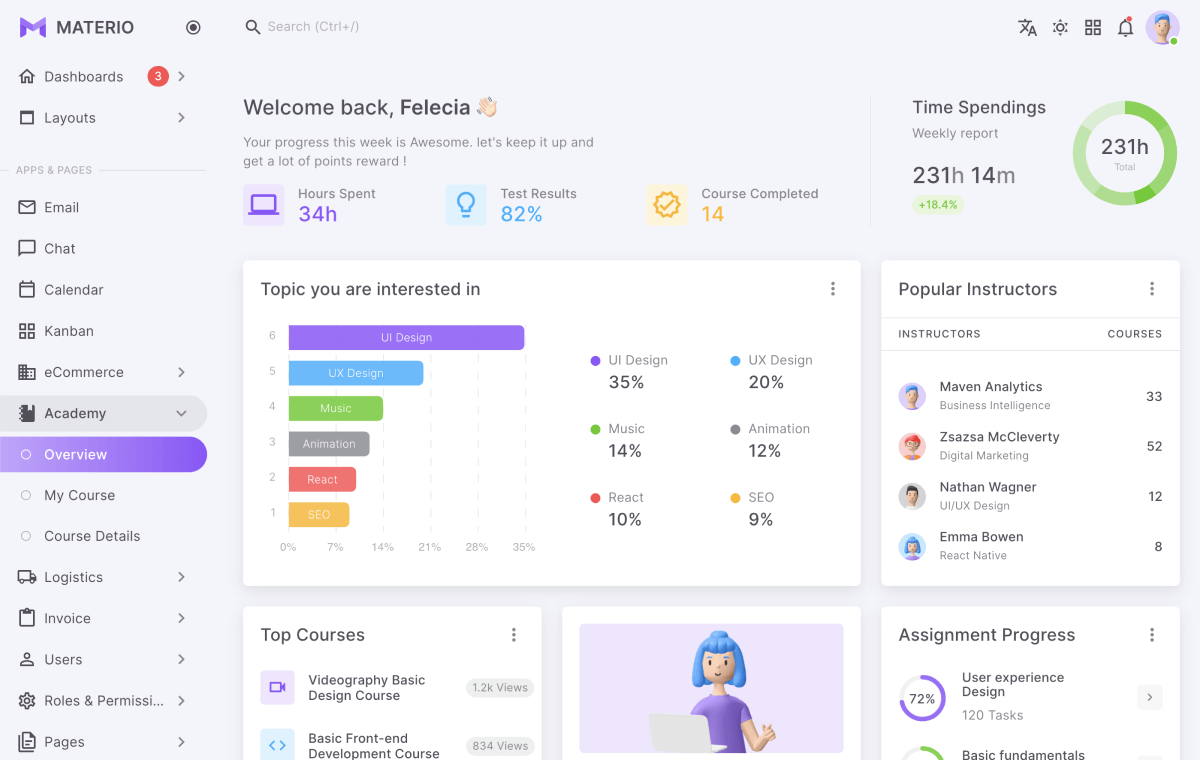1200x760 pixels.
Task: Click the red React bar
Action: [322, 479]
